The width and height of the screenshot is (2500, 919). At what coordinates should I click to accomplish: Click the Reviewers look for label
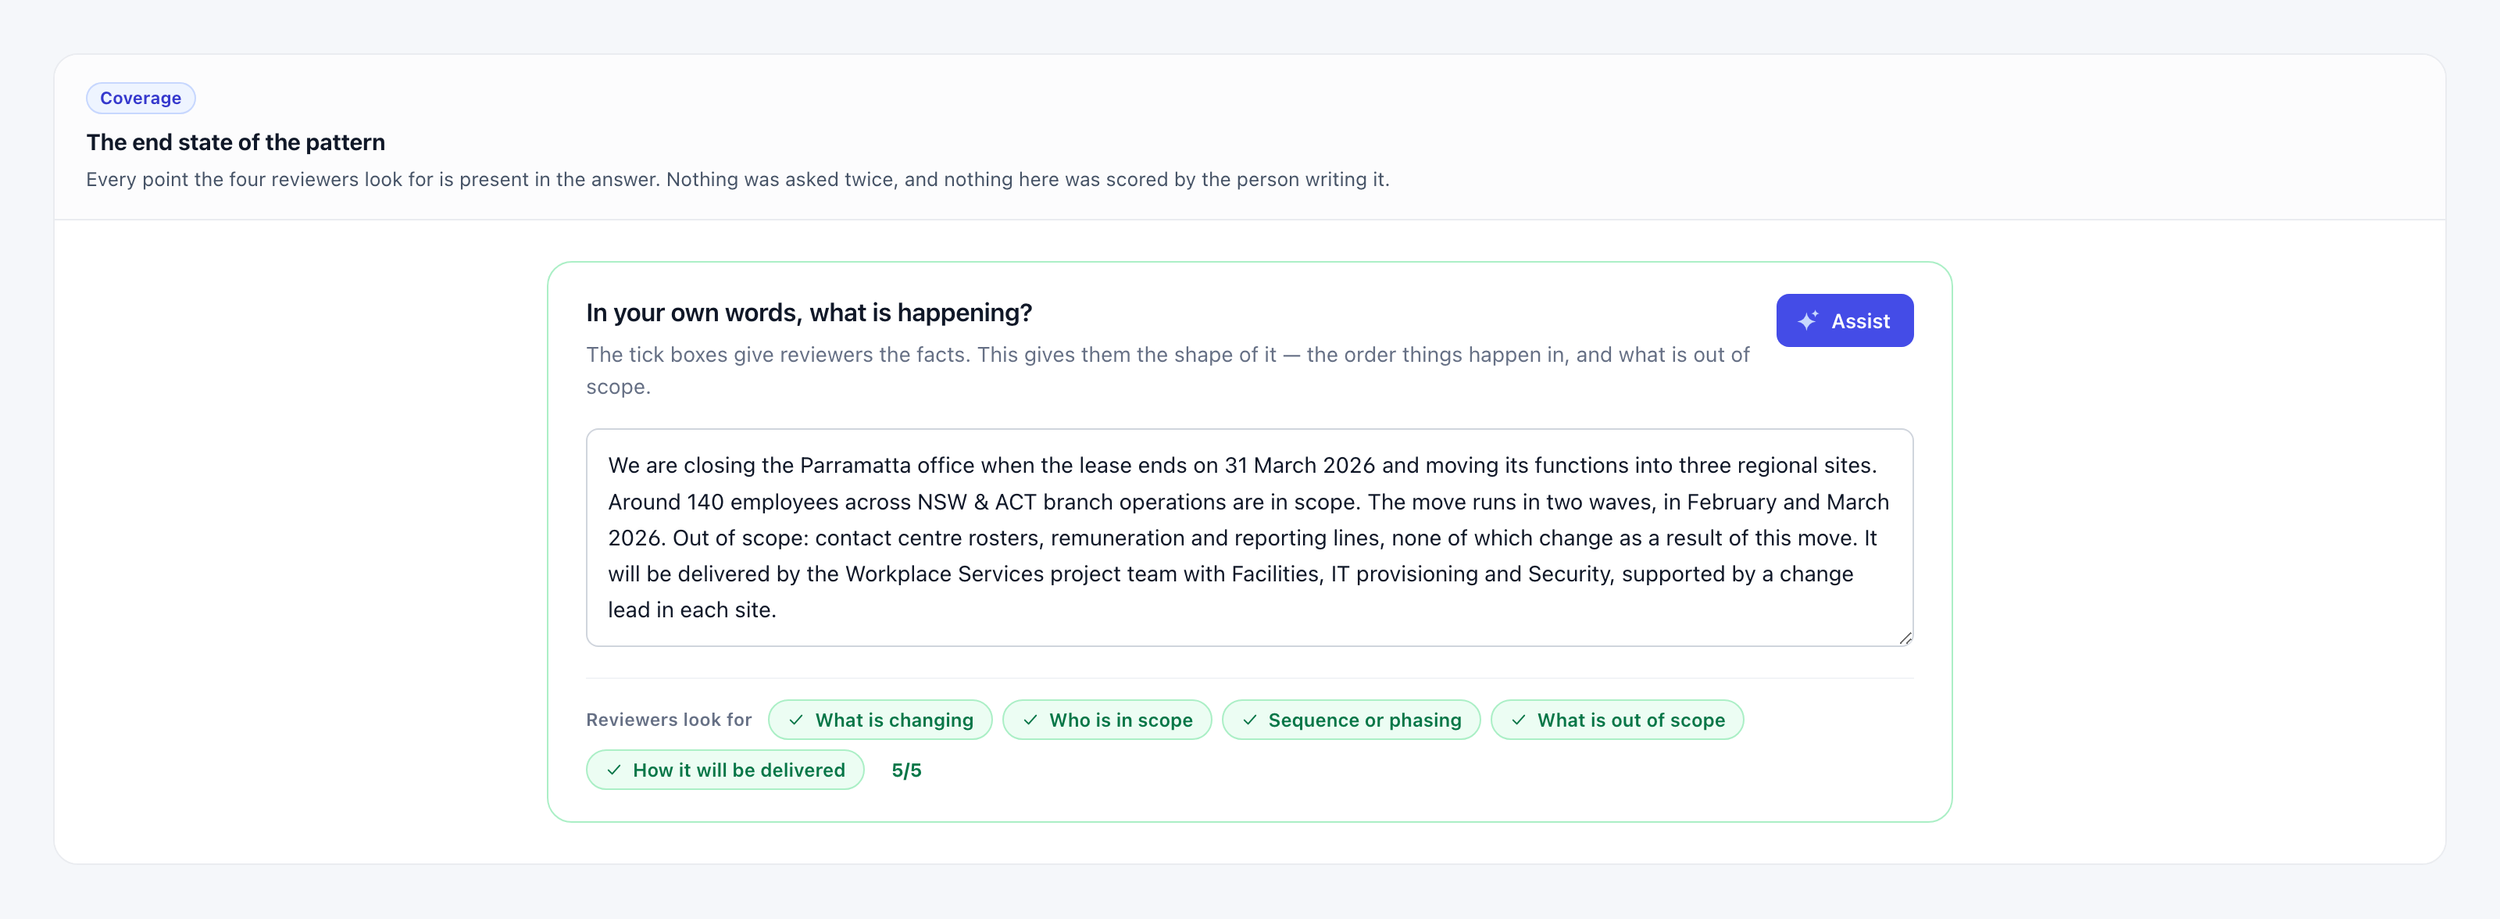[669, 720]
